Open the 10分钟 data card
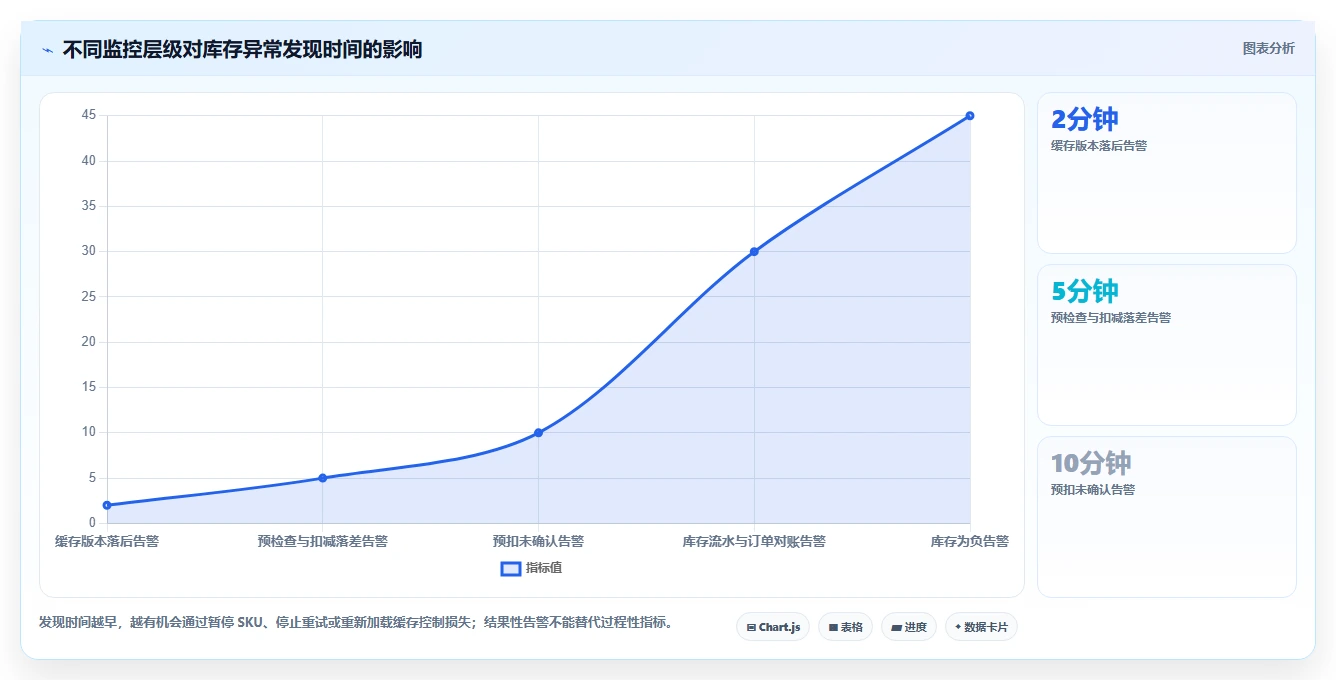 pyautogui.click(x=1166, y=517)
